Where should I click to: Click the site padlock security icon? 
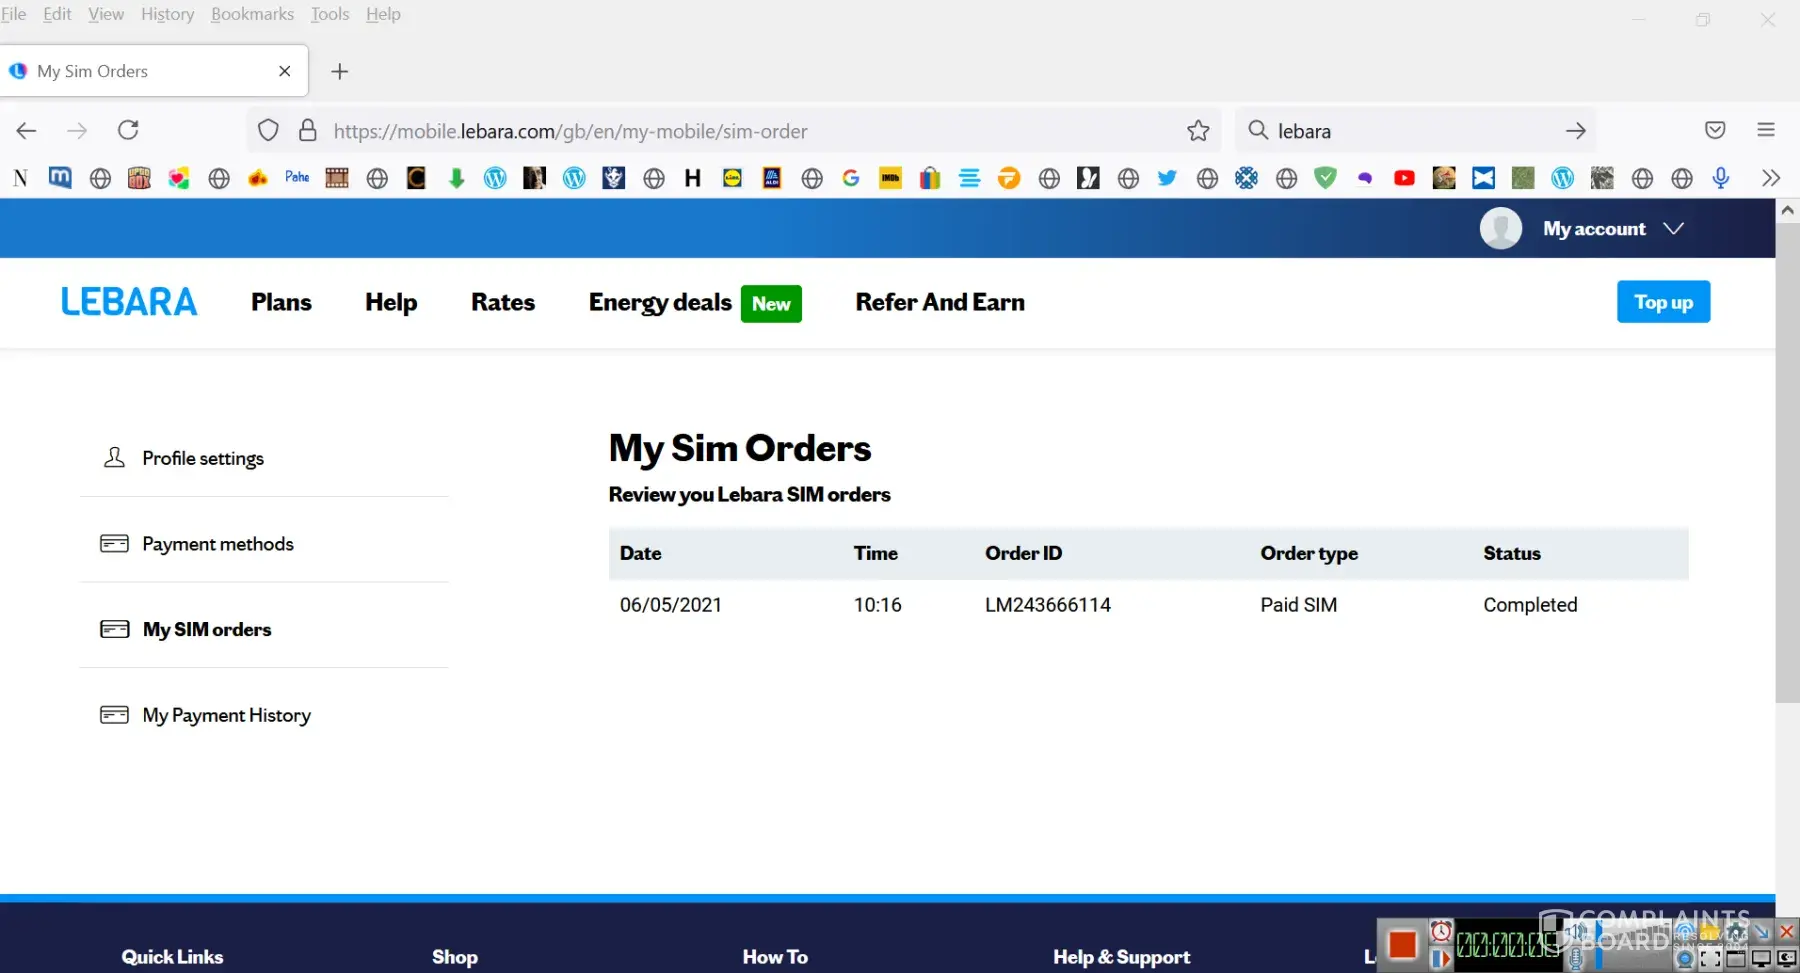[308, 131]
